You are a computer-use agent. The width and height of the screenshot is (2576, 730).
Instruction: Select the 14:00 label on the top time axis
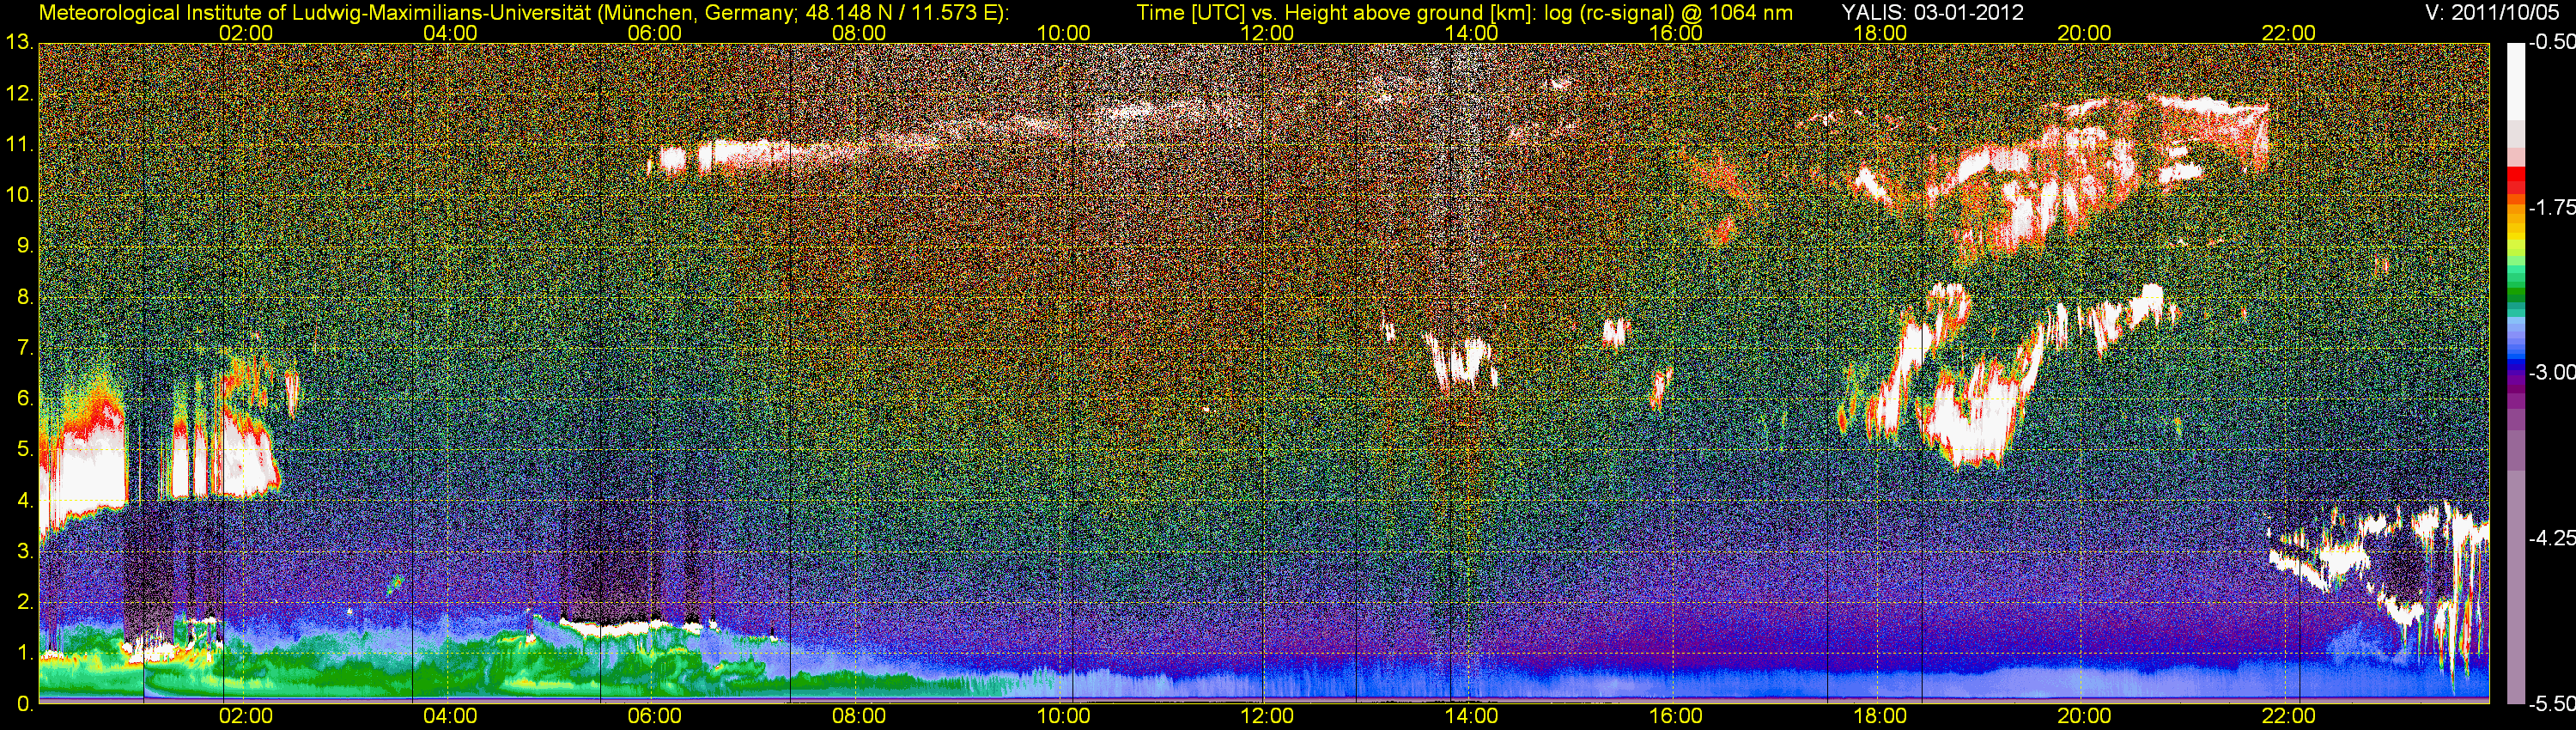pos(1472,33)
